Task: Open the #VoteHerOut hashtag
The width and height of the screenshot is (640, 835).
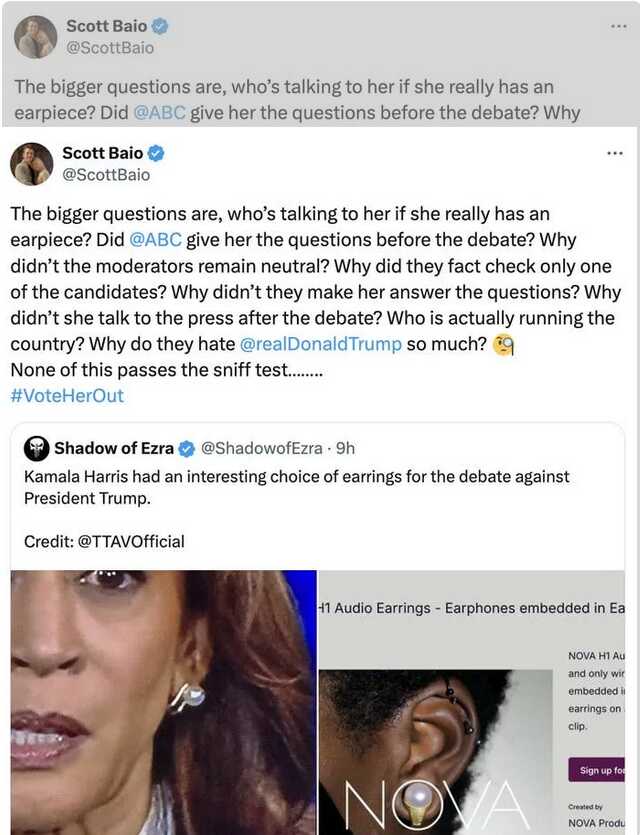Action: click(67, 396)
